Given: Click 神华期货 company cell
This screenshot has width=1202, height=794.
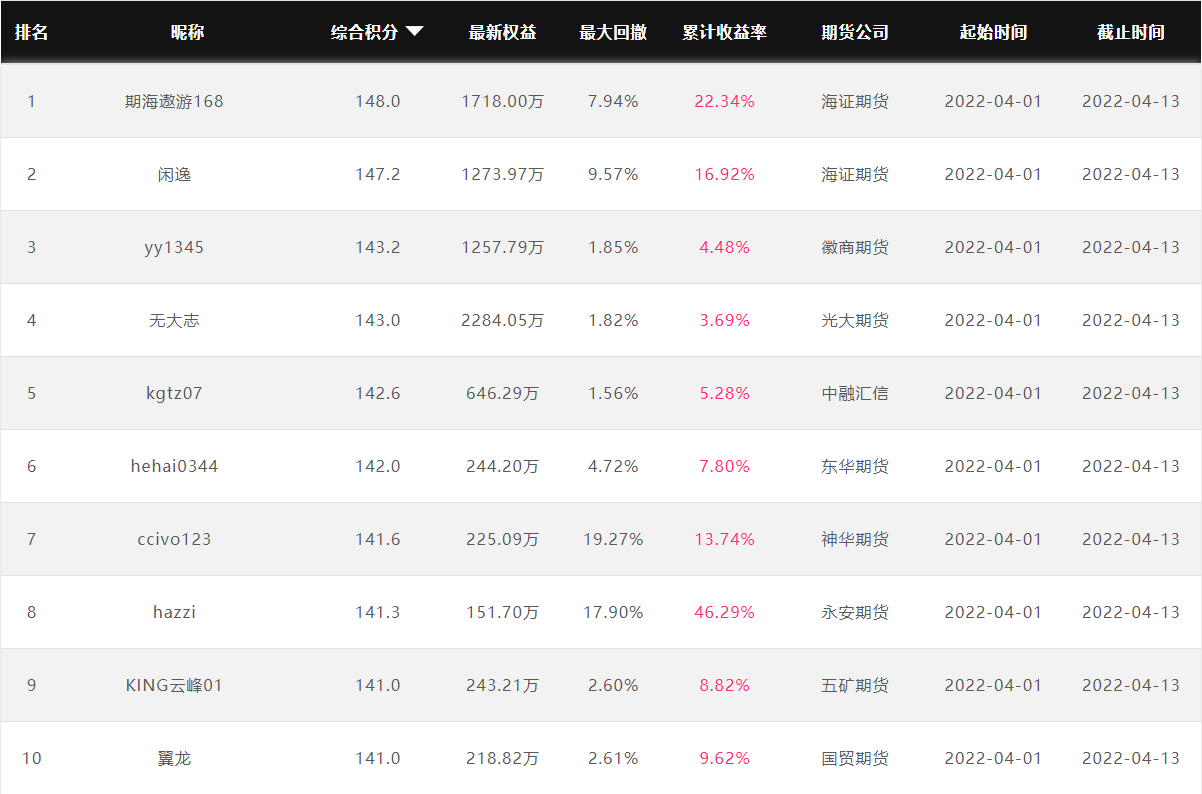Looking at the screenshot, I should click(x=855, y=539).
